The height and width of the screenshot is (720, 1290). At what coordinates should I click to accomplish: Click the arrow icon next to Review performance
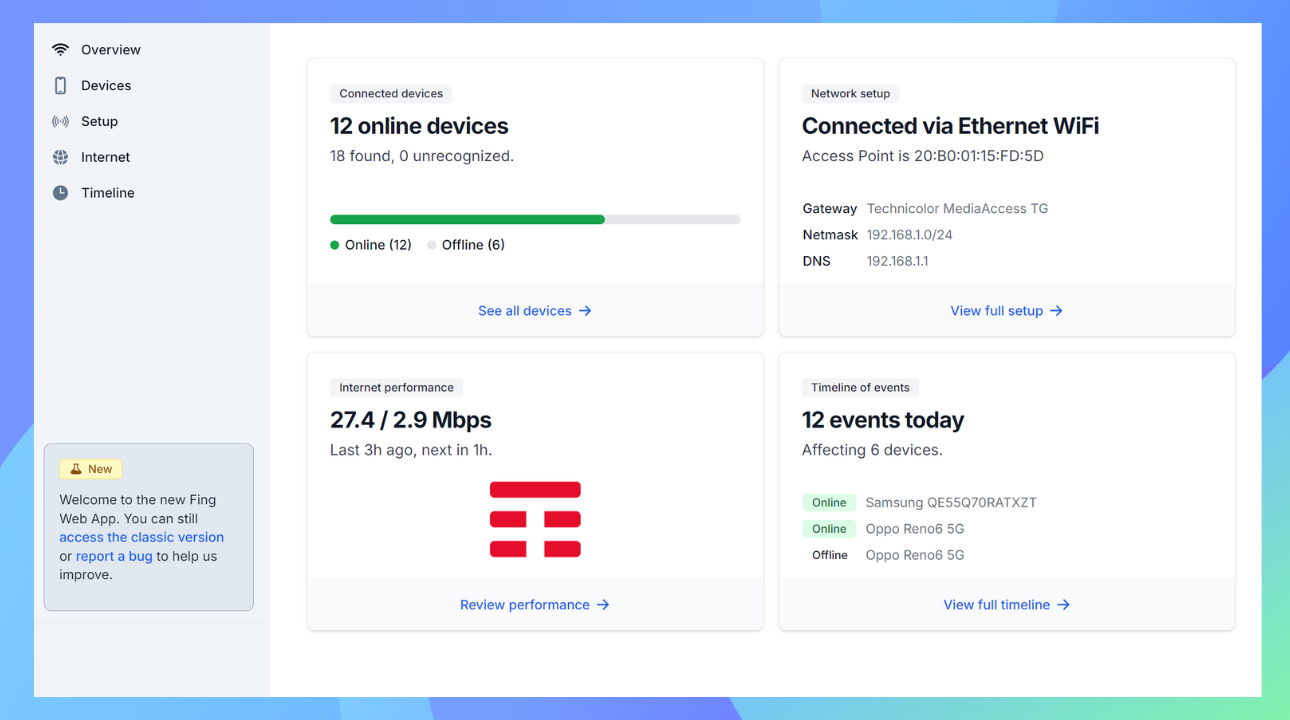[603, 605]
